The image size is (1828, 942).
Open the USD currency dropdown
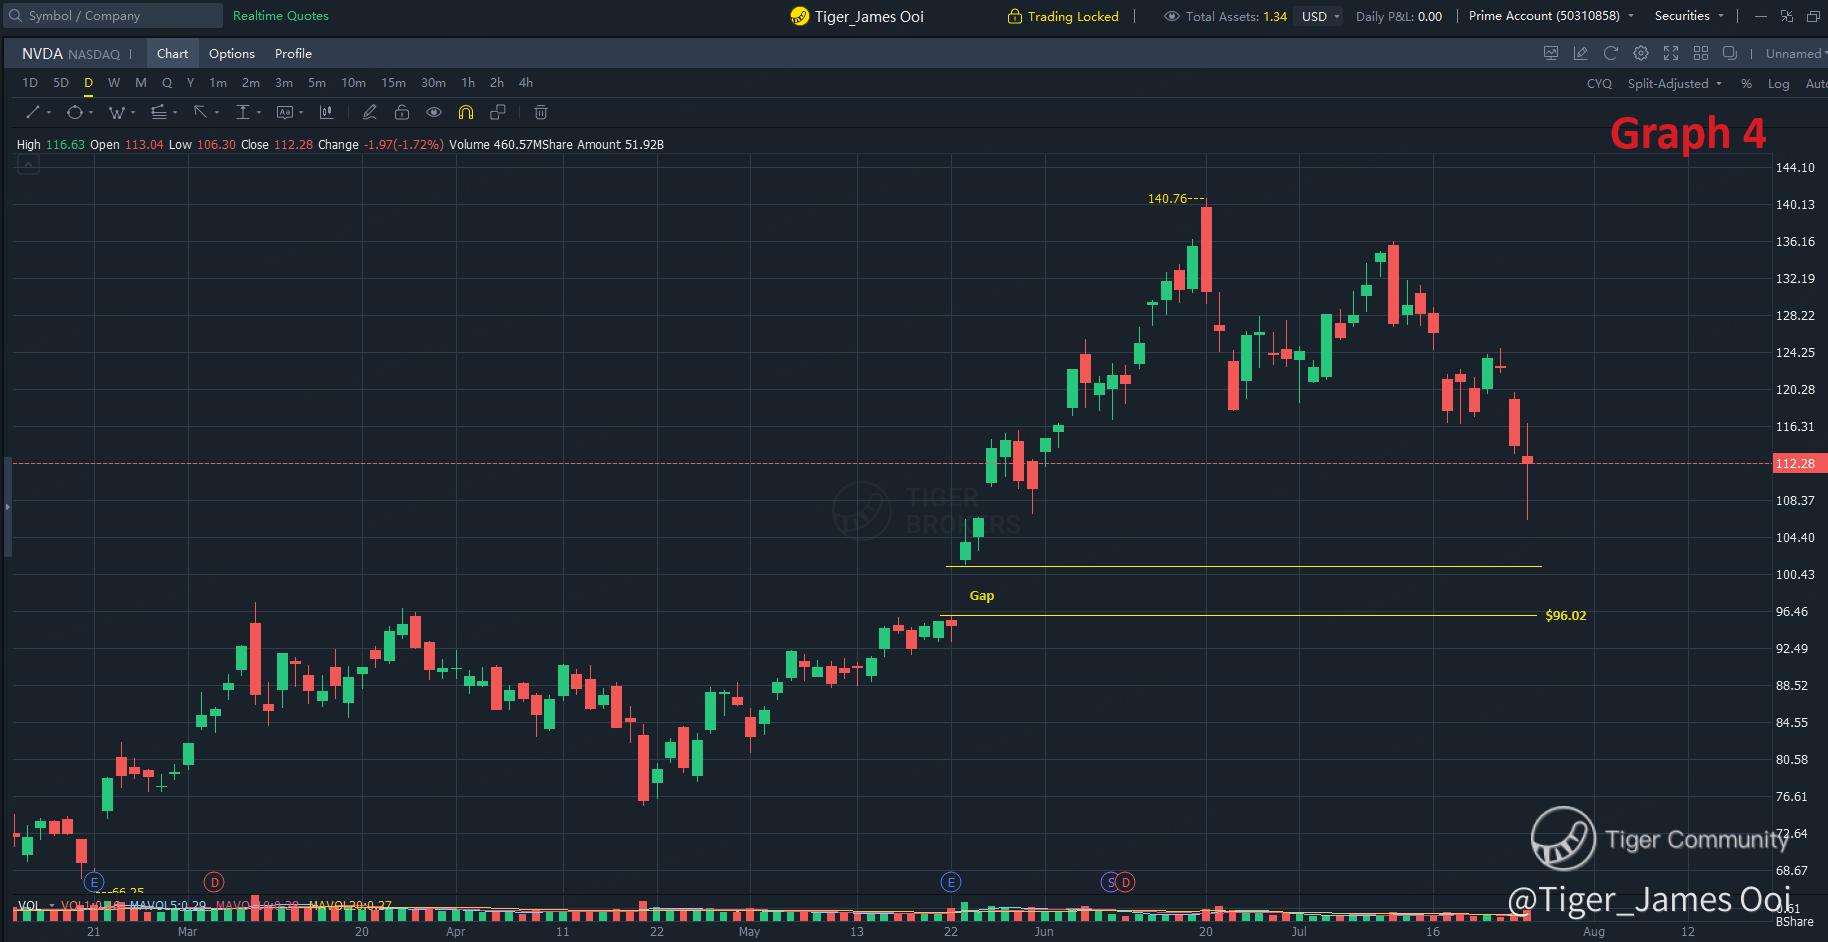pos(1320,16)
